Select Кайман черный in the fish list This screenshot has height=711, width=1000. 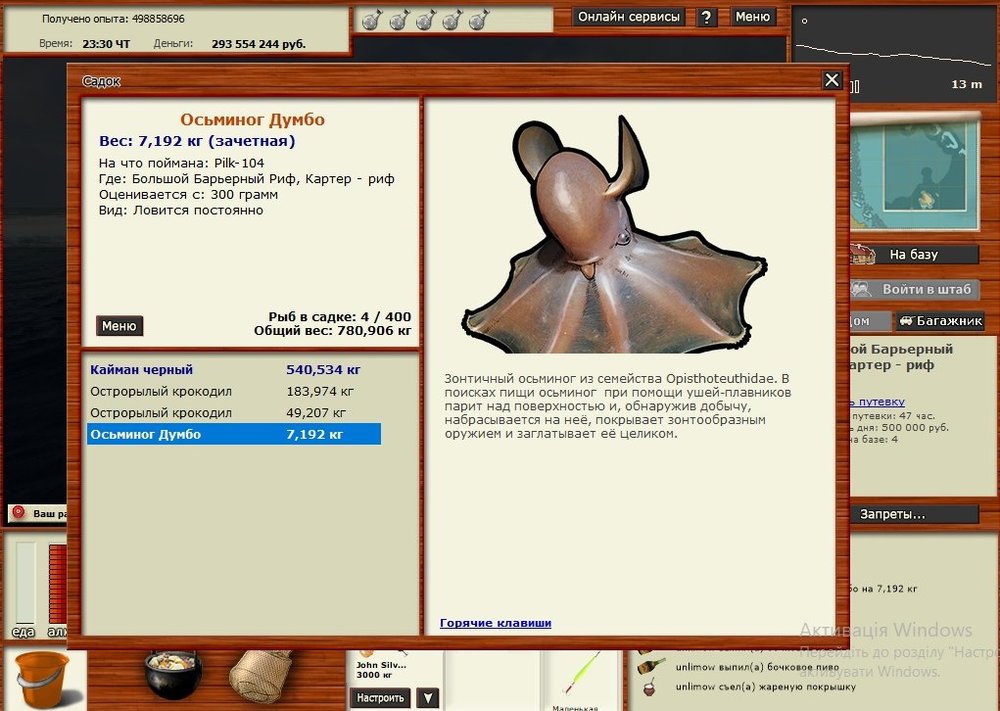(142, 370)
